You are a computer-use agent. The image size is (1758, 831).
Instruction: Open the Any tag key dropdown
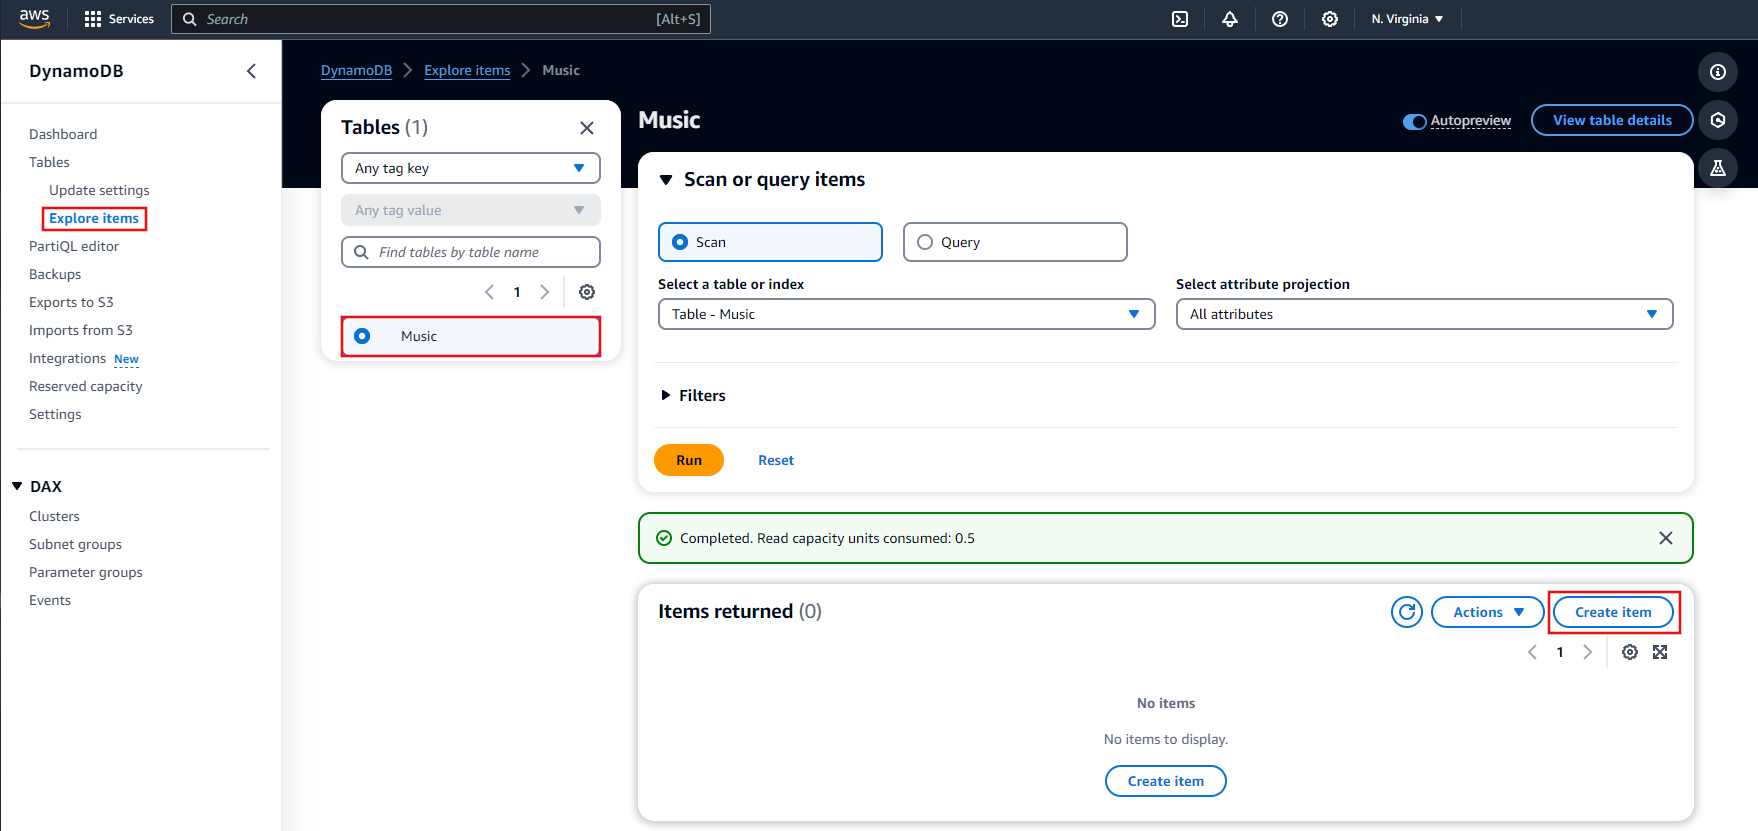pos(470,168)
